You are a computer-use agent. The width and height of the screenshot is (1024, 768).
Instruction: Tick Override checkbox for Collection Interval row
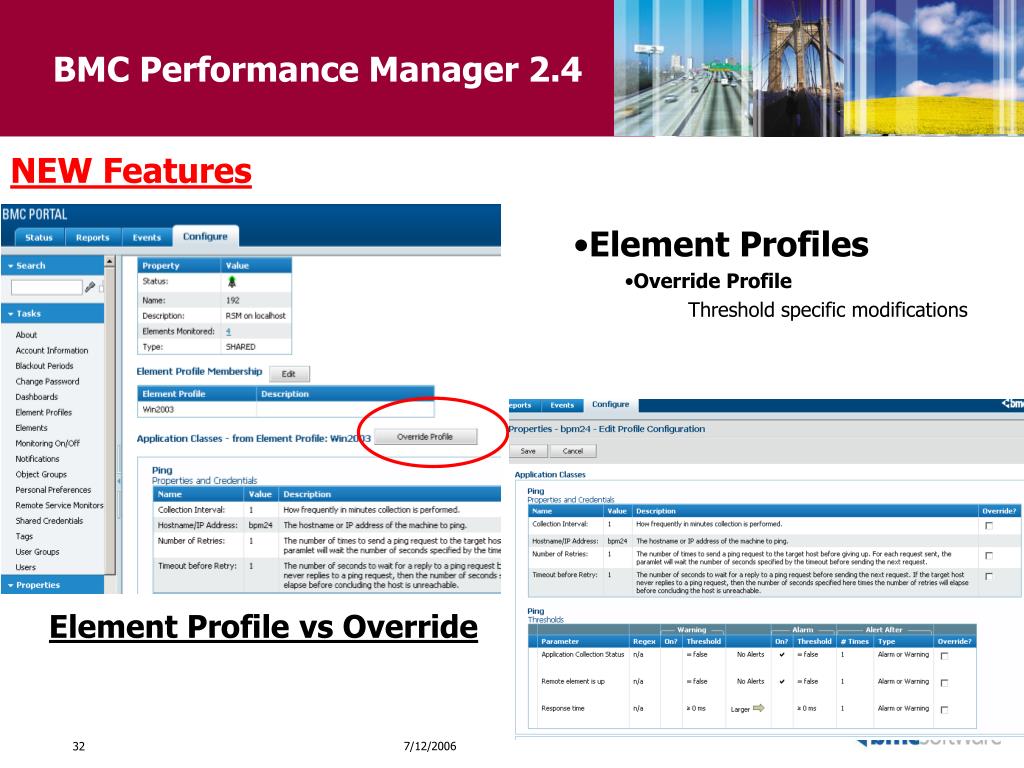click(989, 526)
